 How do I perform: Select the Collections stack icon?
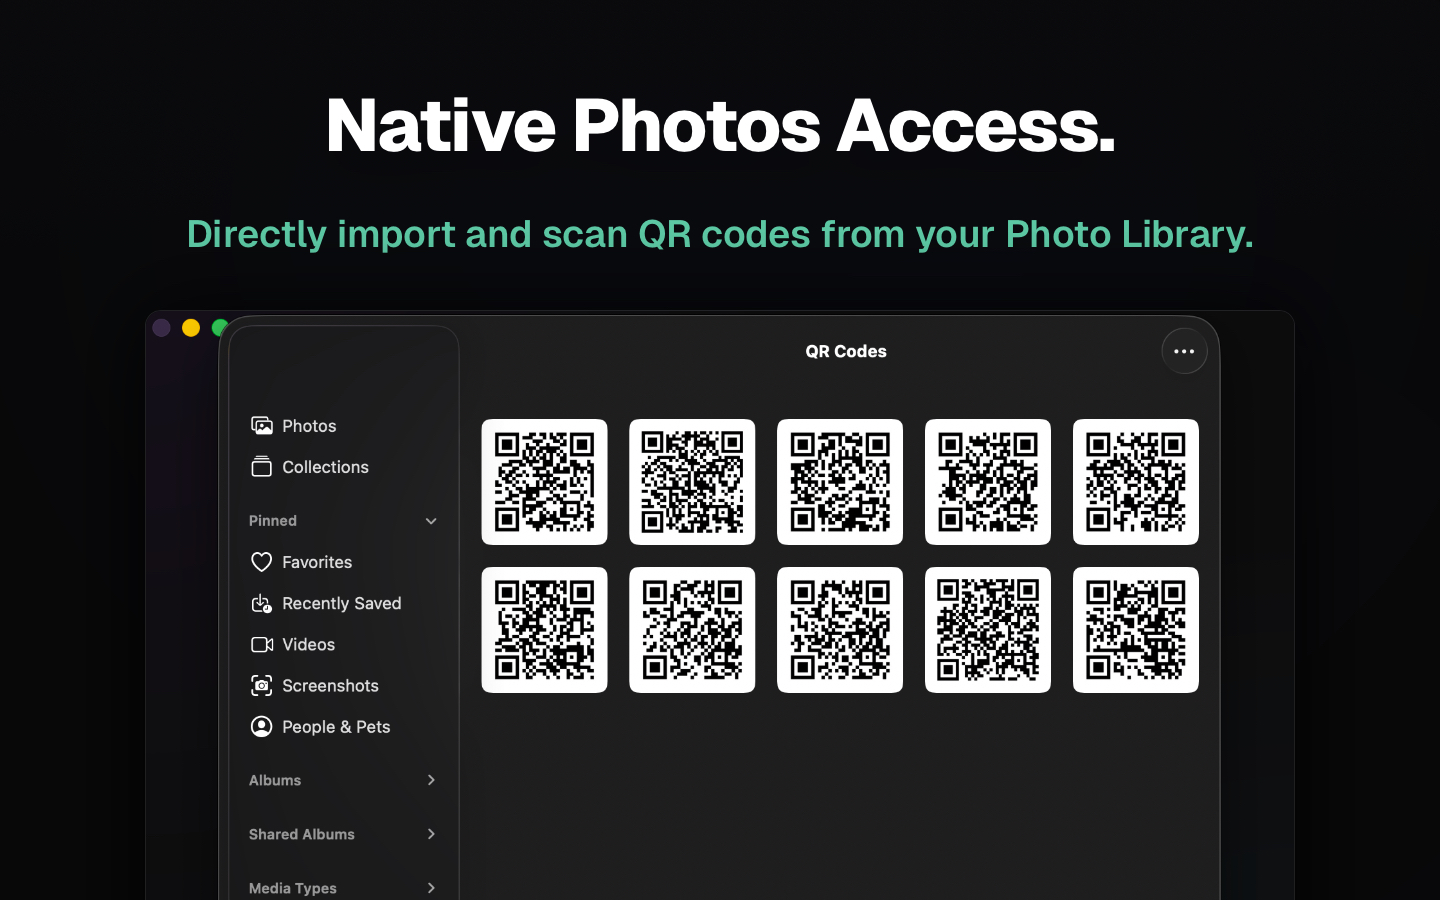click(261, 467)
